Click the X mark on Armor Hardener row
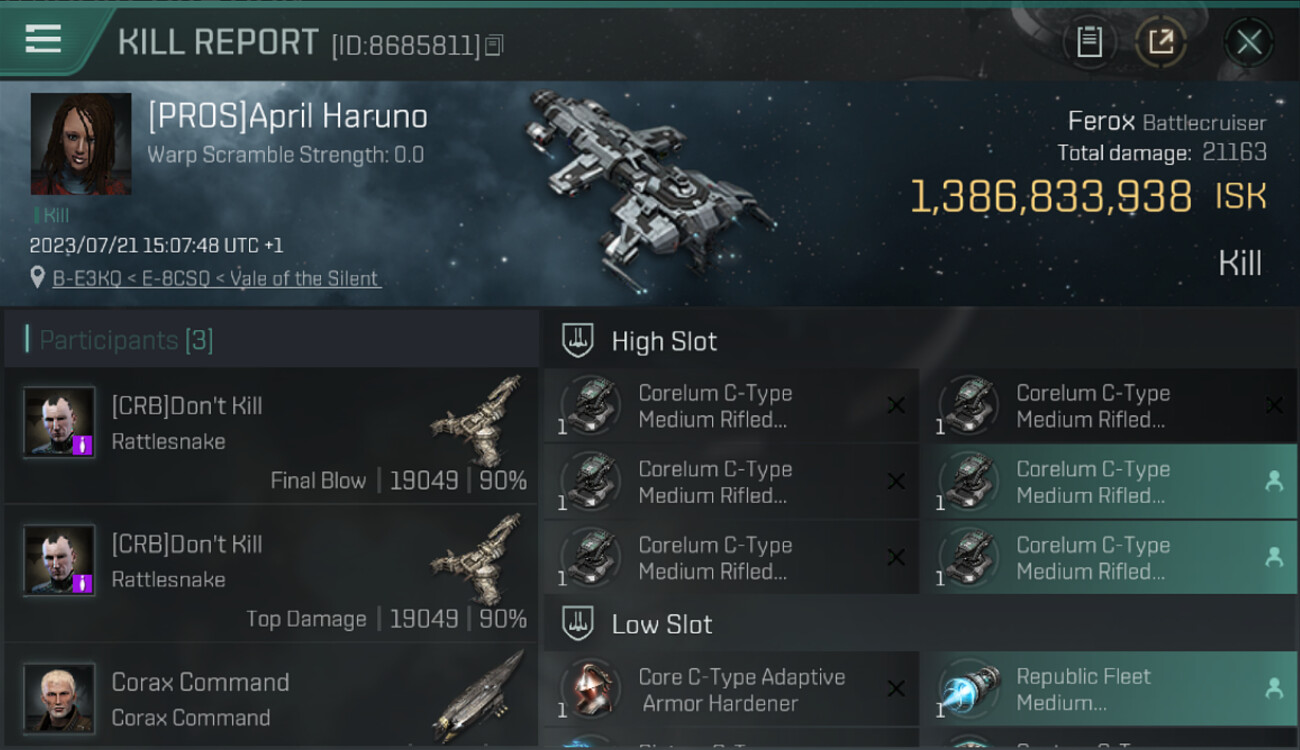This screenshot has height=750, width=1300. click(896, 688)
